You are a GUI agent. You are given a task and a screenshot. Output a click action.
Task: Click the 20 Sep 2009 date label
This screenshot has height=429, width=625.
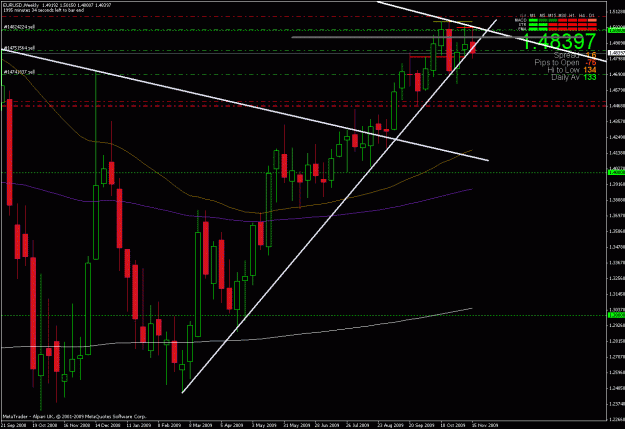click(x=421, y=425)
